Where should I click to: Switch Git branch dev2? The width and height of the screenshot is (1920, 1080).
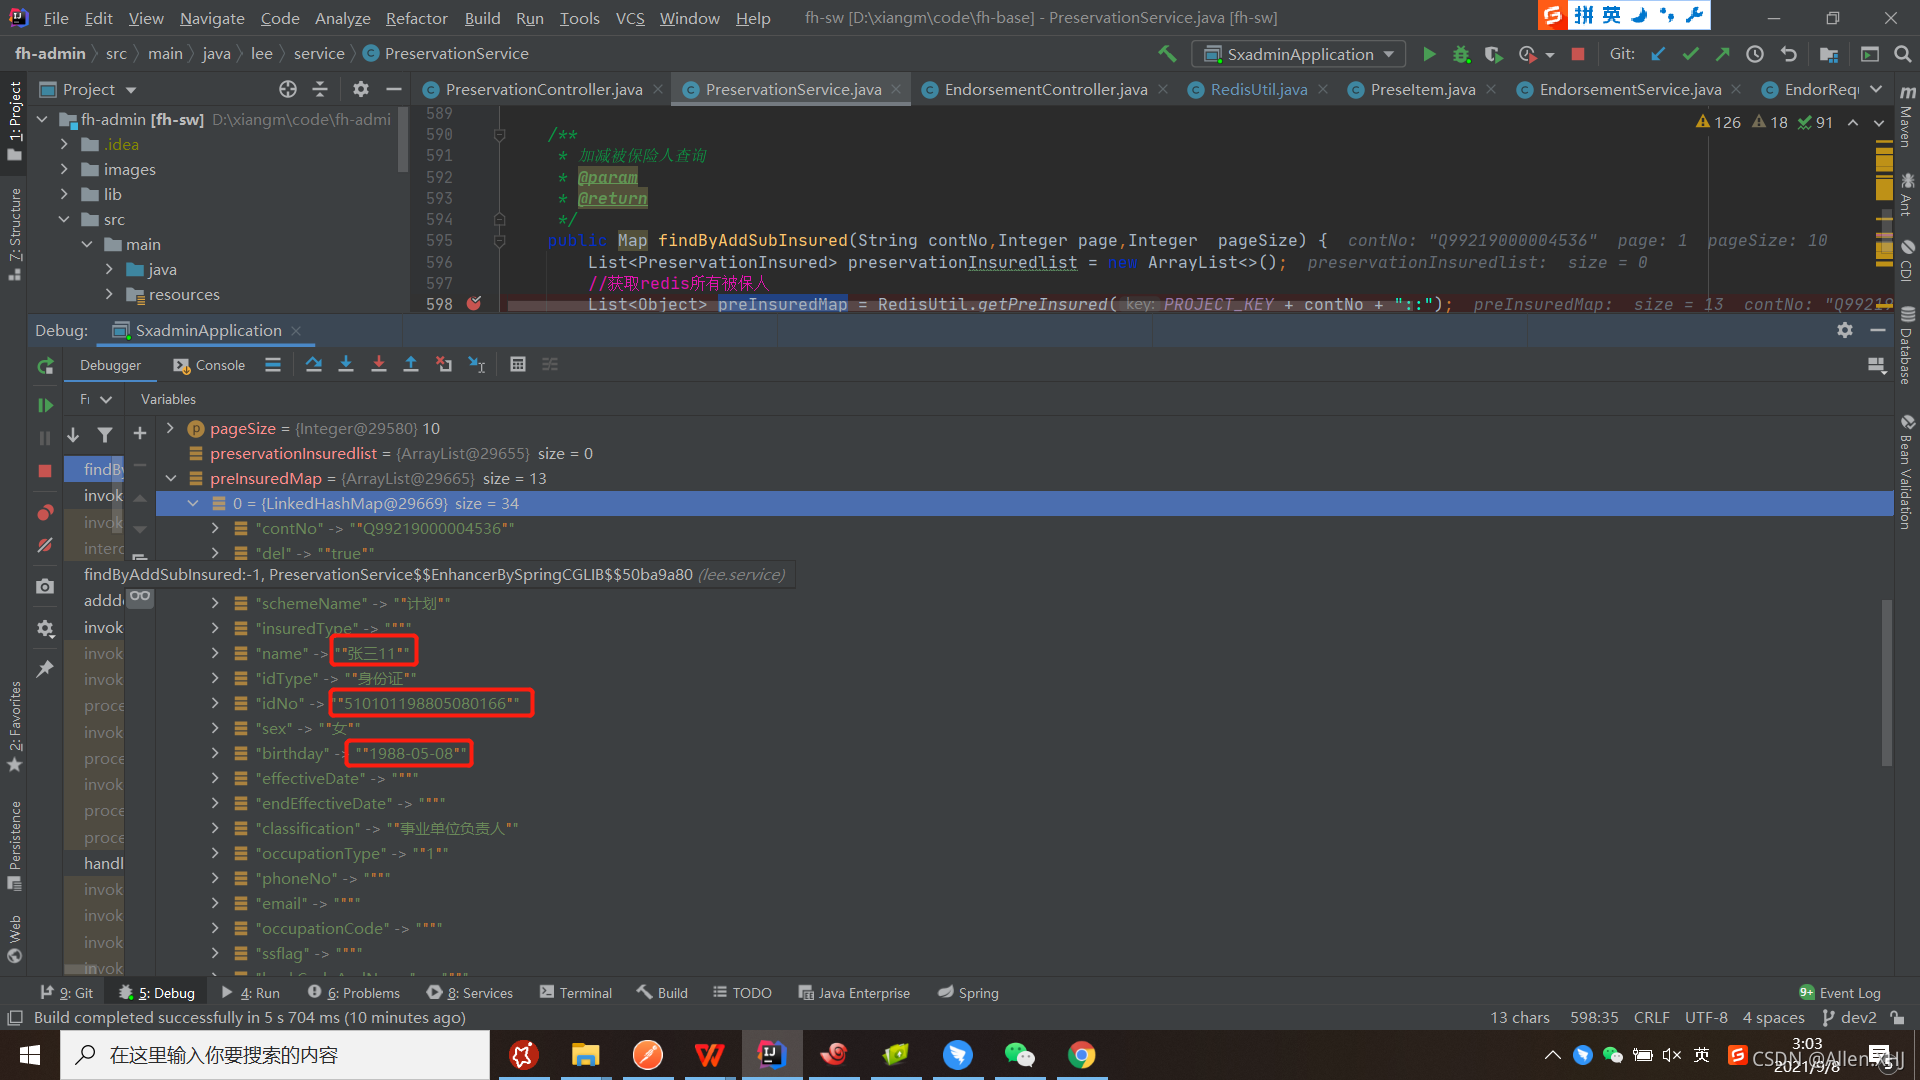(x=1849, y=1017)
